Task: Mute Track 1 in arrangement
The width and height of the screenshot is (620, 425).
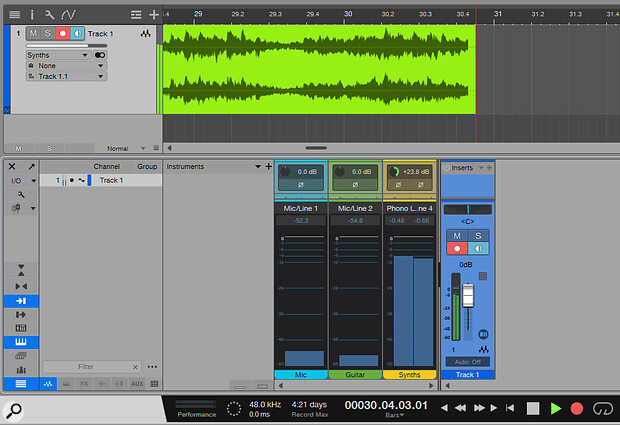Action: click(x=33, y=34)
